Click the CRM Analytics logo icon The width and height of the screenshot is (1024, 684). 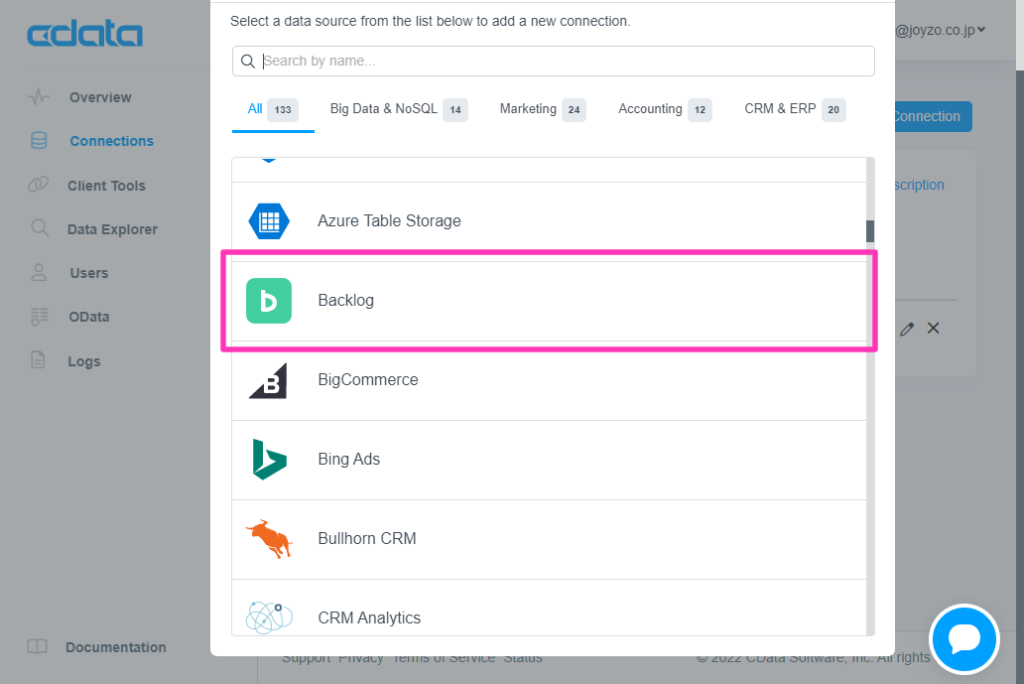pyautogui.click(x=269, y=617)
